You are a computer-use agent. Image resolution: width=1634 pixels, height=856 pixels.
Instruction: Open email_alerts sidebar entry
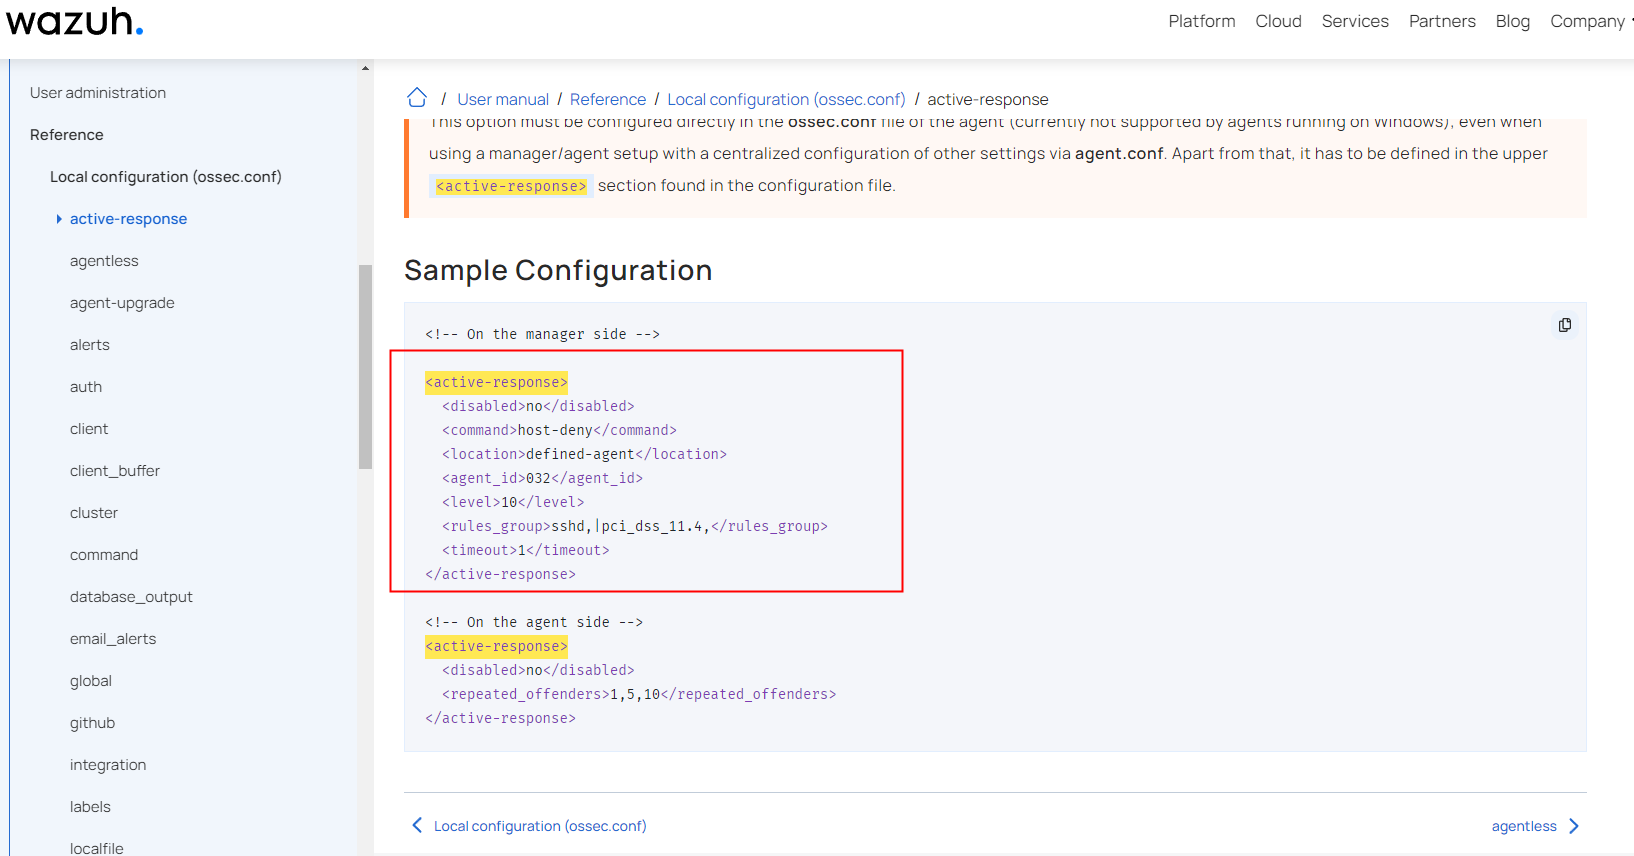(113, 639)
